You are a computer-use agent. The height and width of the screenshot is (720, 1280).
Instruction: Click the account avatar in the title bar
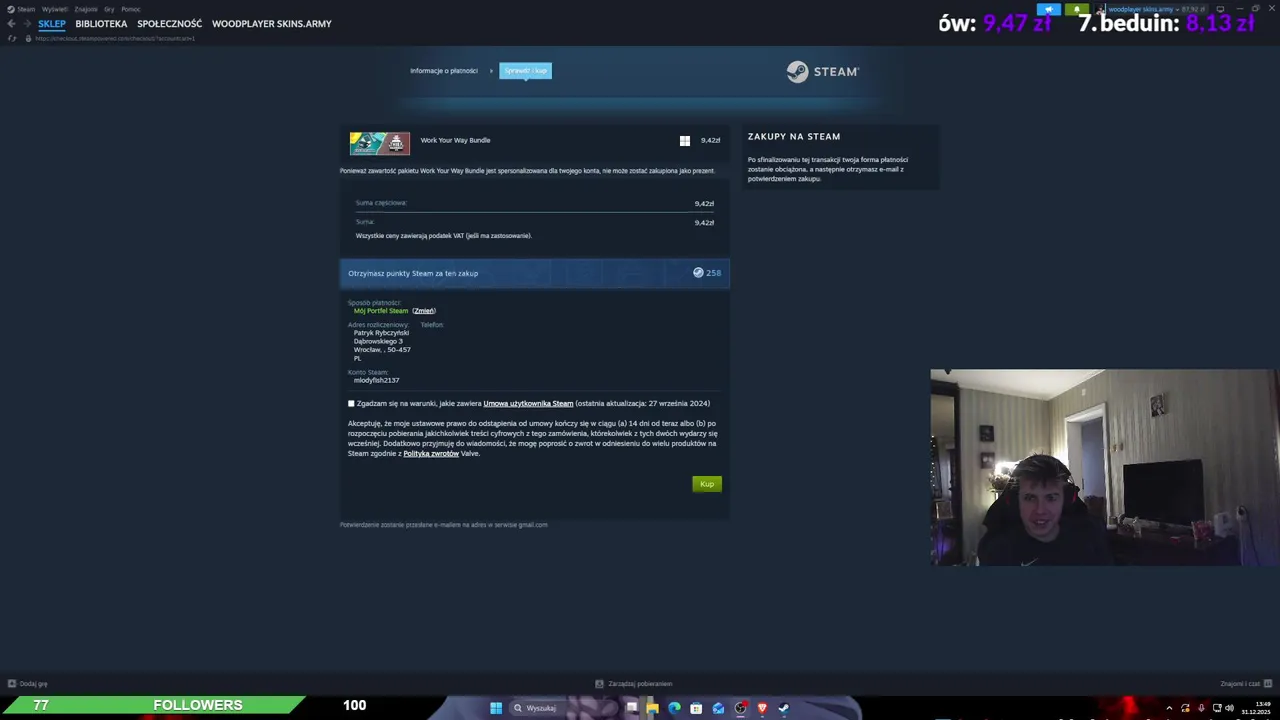1100,9
